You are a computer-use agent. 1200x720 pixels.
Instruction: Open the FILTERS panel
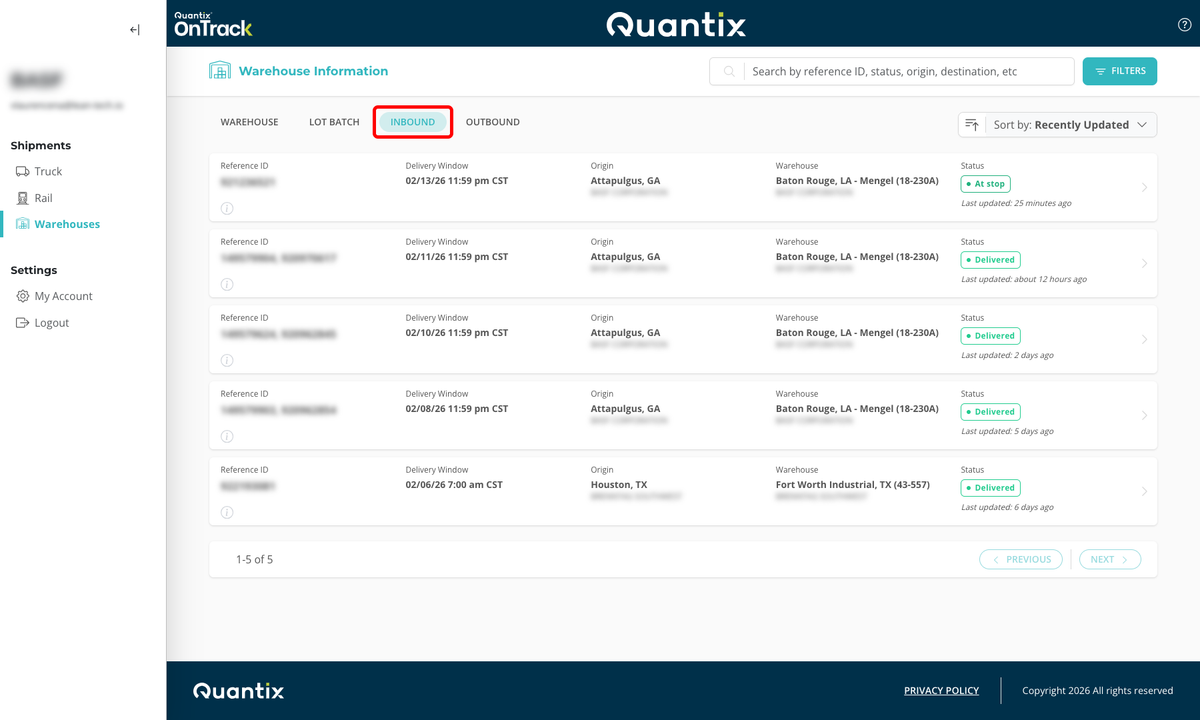point(1119,71)
